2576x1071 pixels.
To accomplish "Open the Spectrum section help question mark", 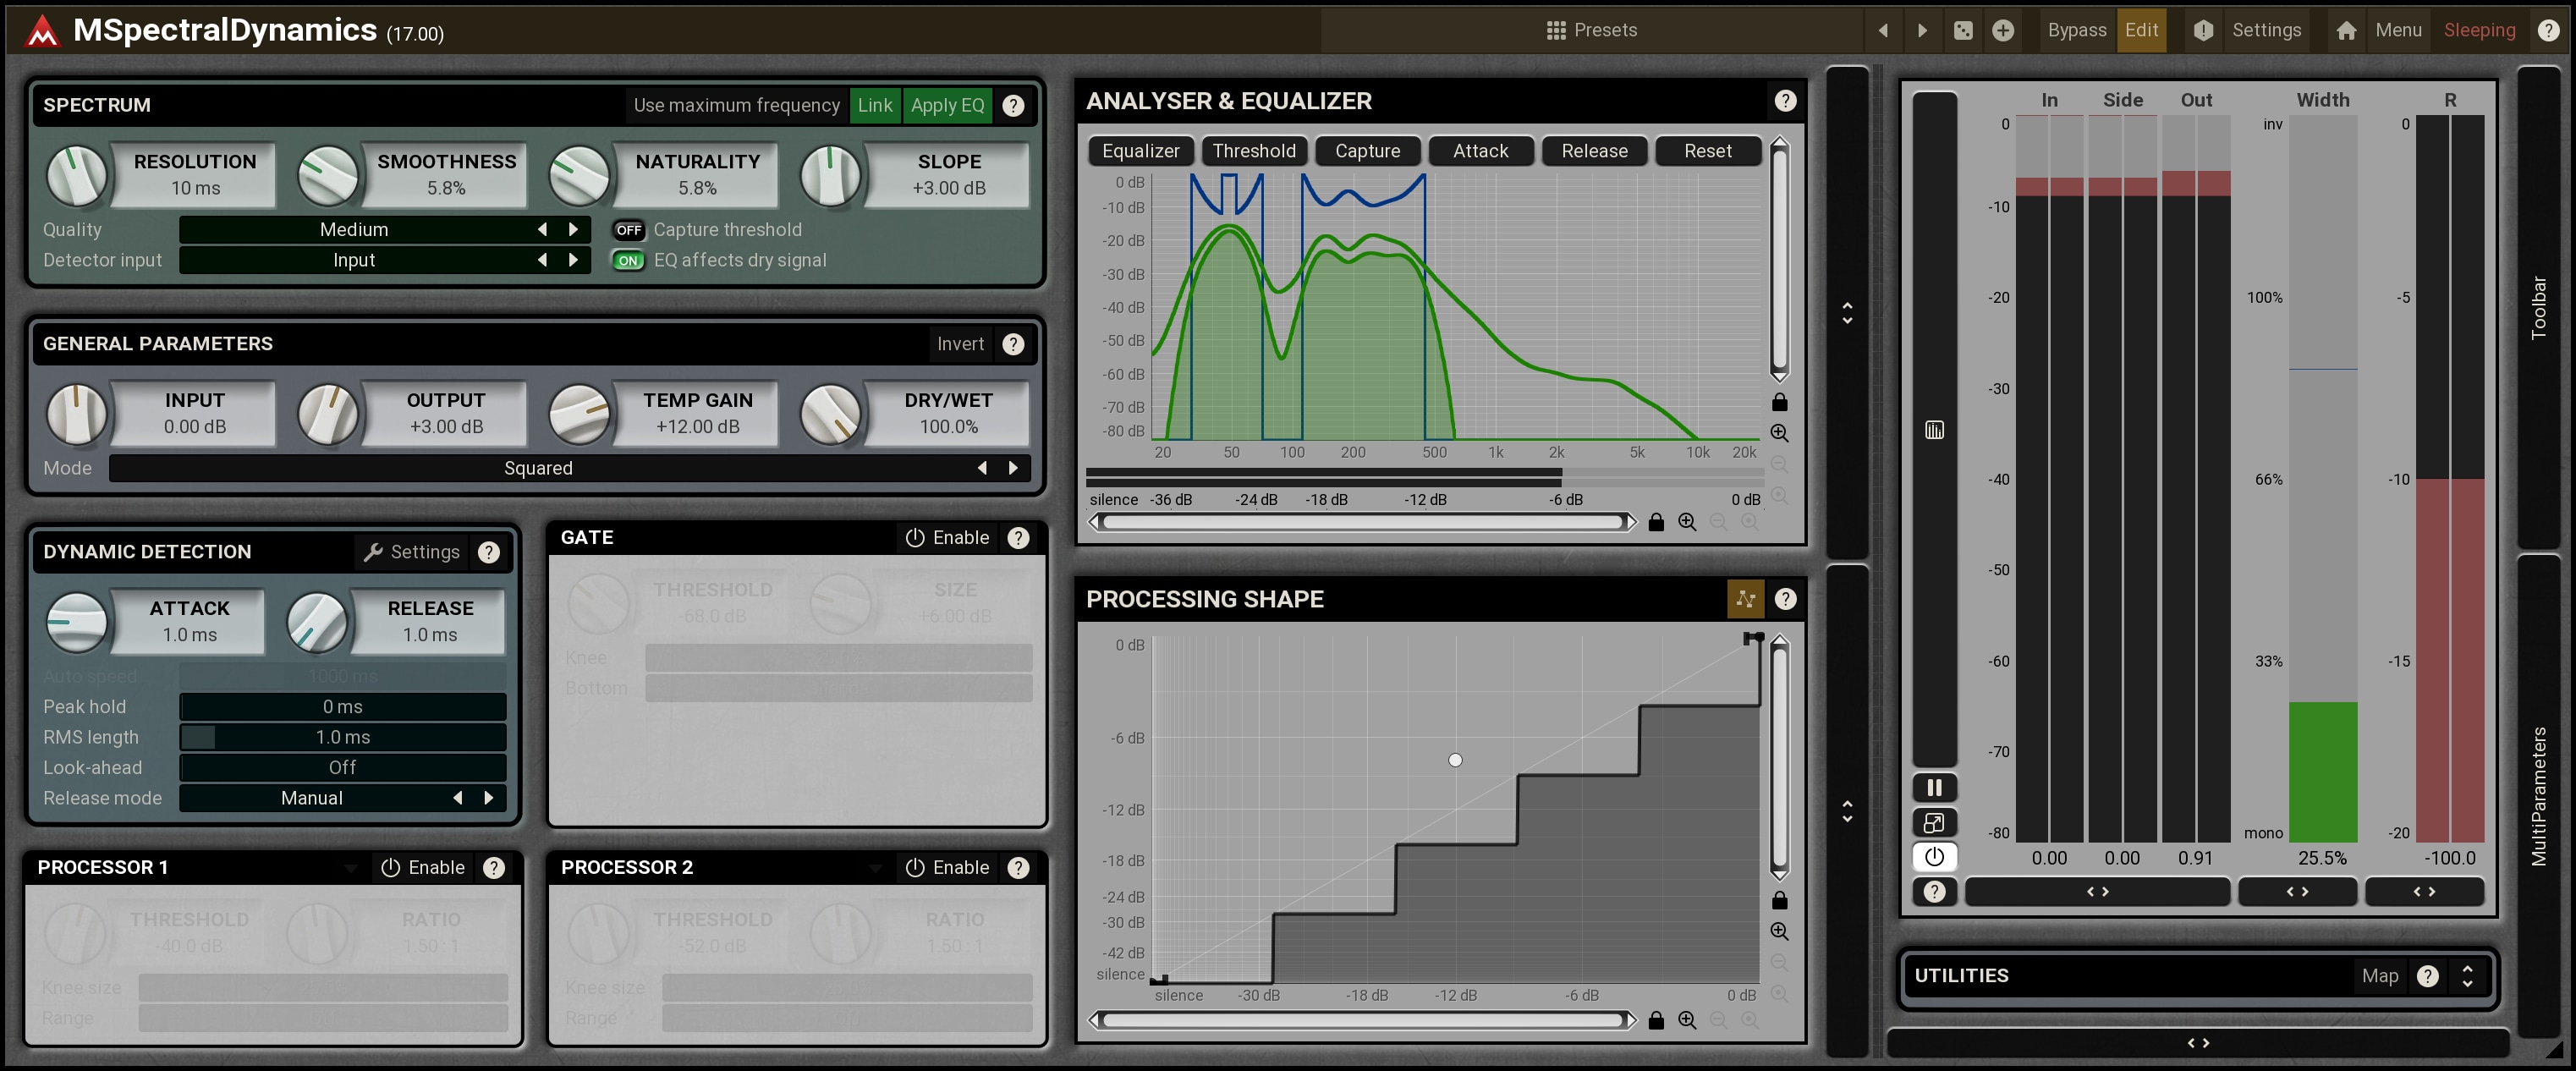I will 1013,105.
